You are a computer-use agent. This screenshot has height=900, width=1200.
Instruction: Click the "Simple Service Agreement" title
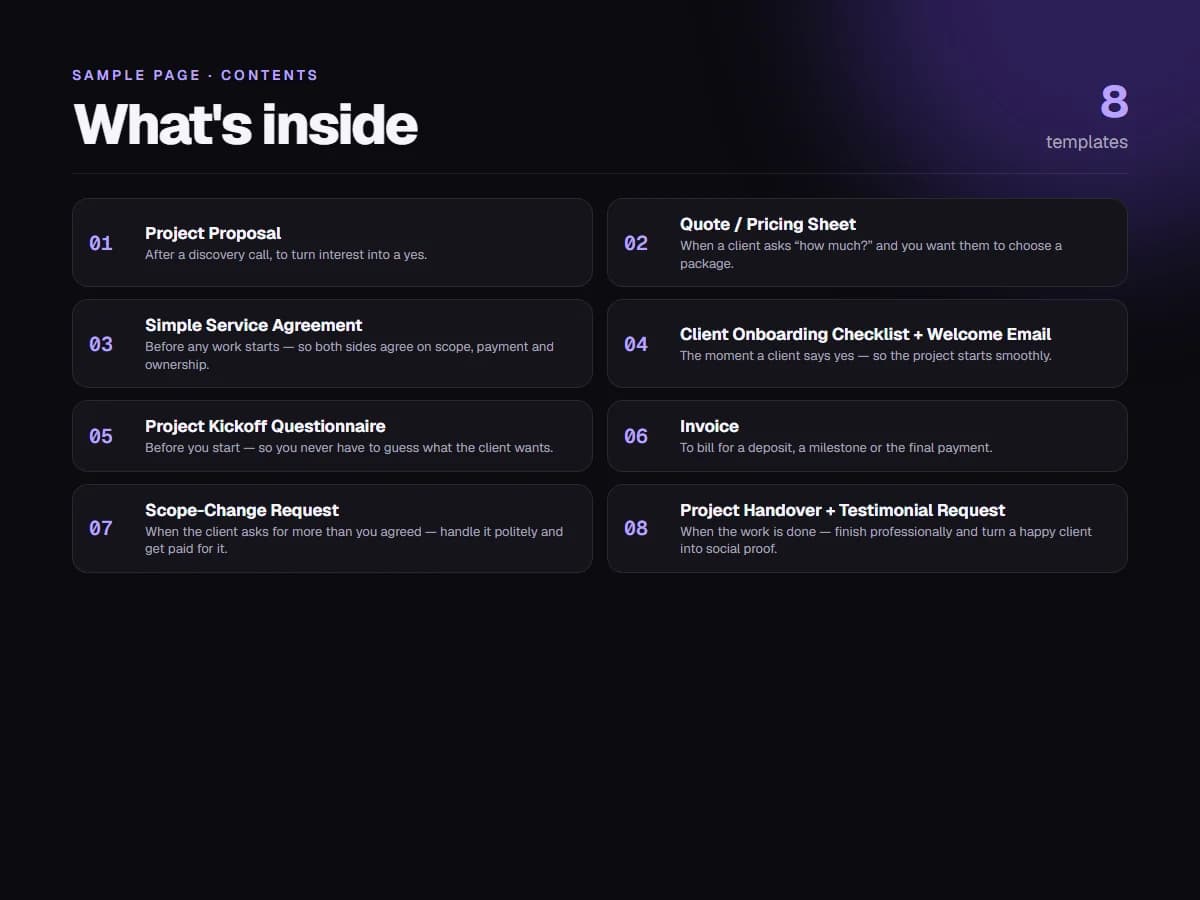(x=254, y=325)
